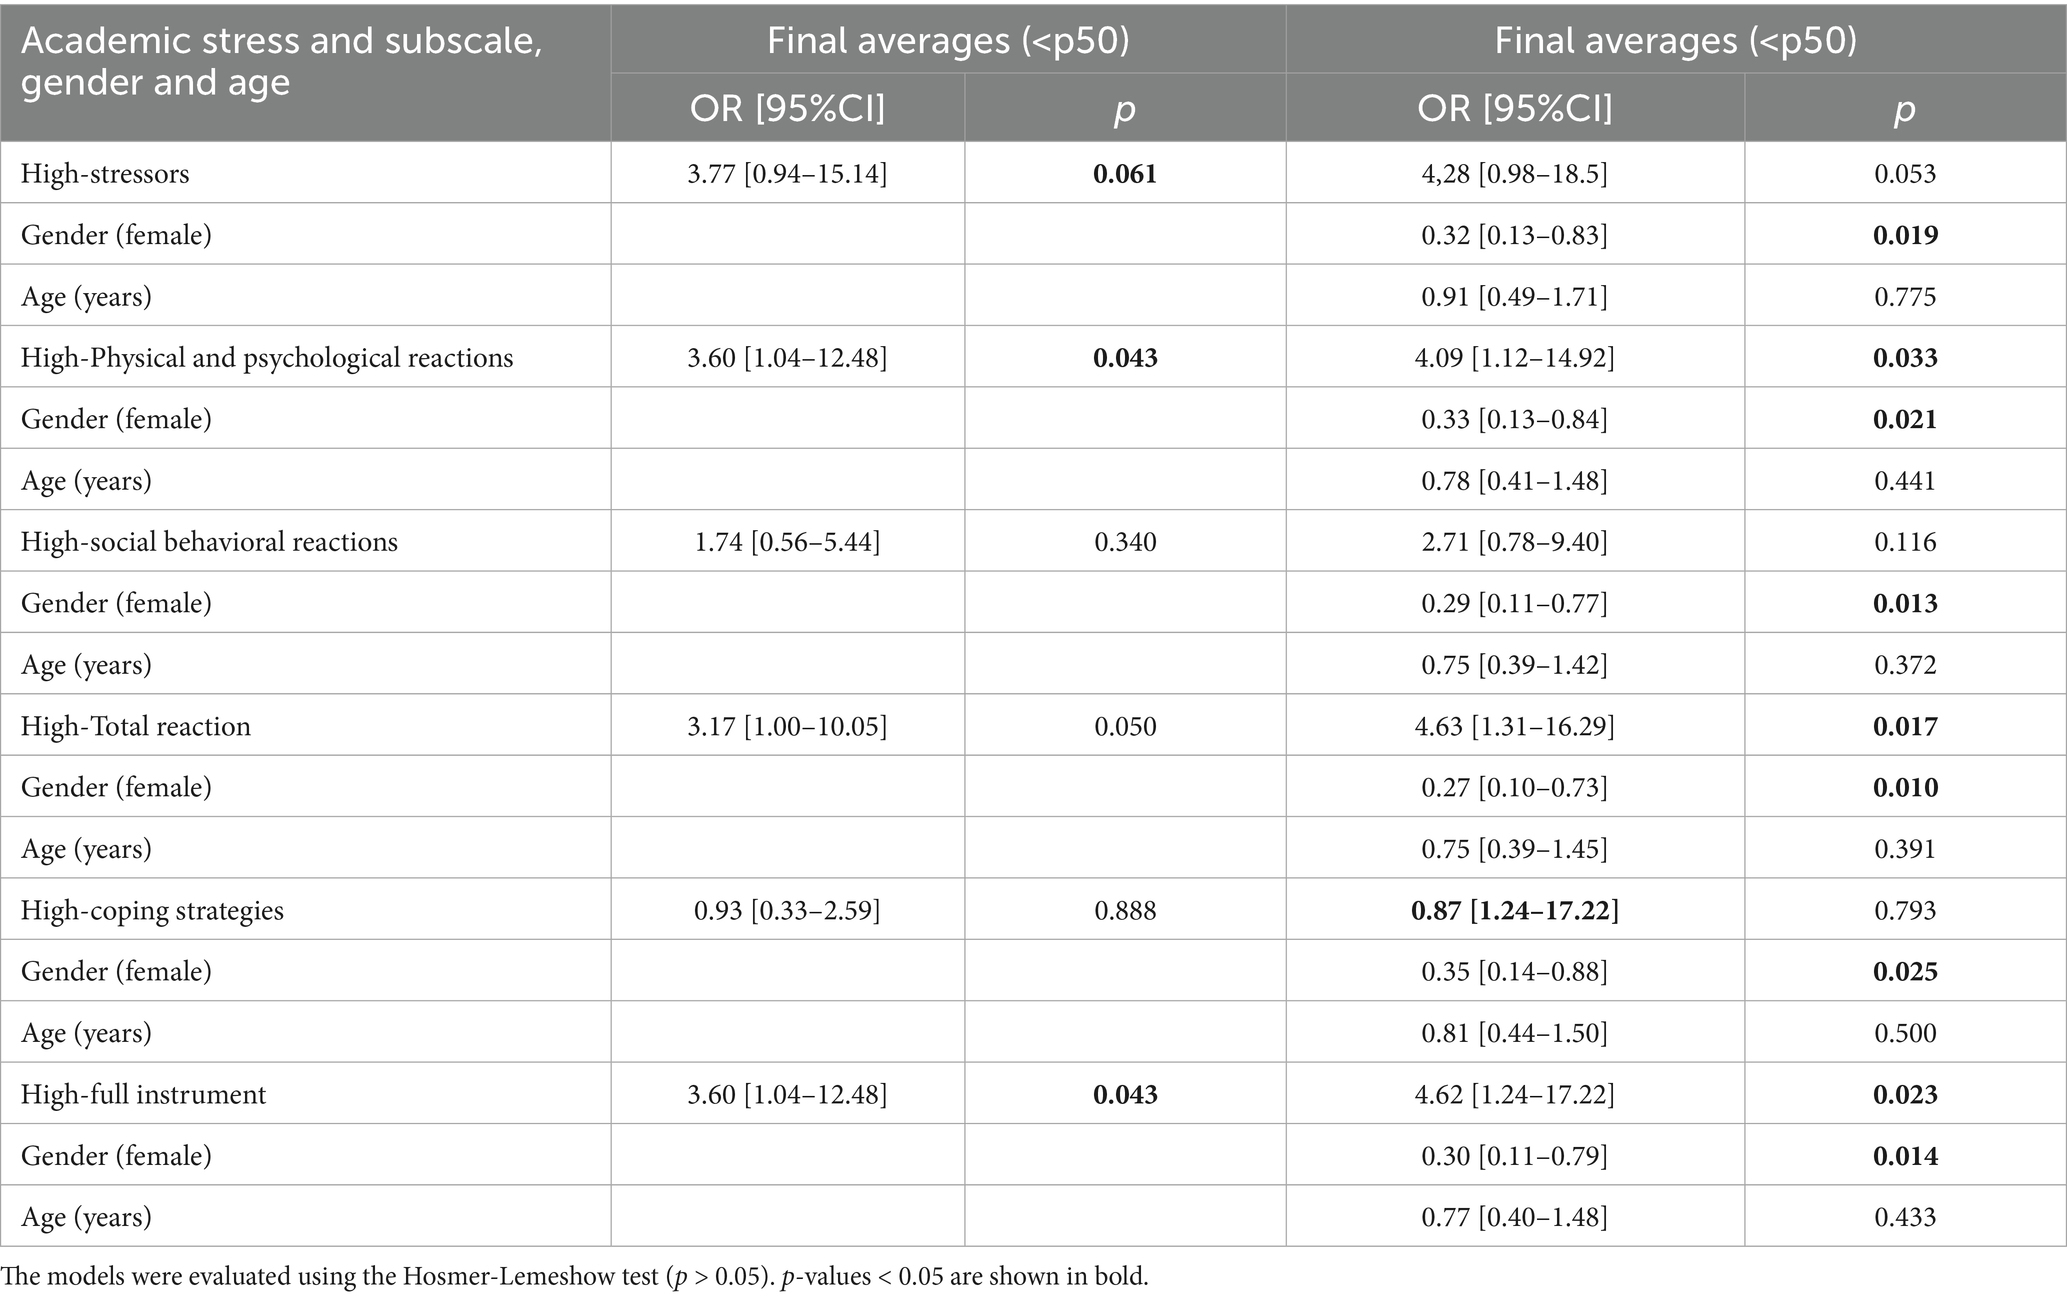Select the cell "0.27 [0.10–0.73]"
The height and width of the screenshot is (1298, 2067).
tap(1514, 787)
